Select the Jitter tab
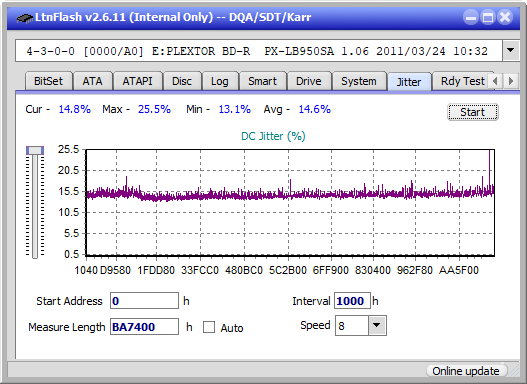Screen dimensions: 527x384 [x=409, y=82]
